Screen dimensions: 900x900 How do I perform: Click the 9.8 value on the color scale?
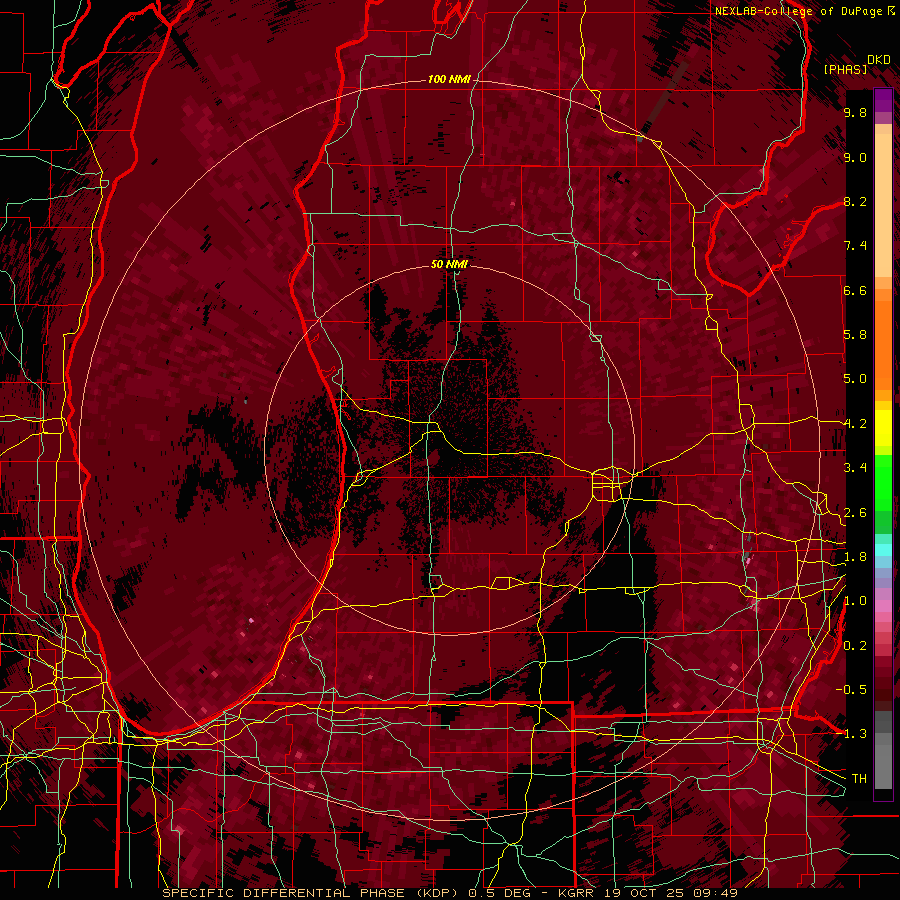(855, 112)
